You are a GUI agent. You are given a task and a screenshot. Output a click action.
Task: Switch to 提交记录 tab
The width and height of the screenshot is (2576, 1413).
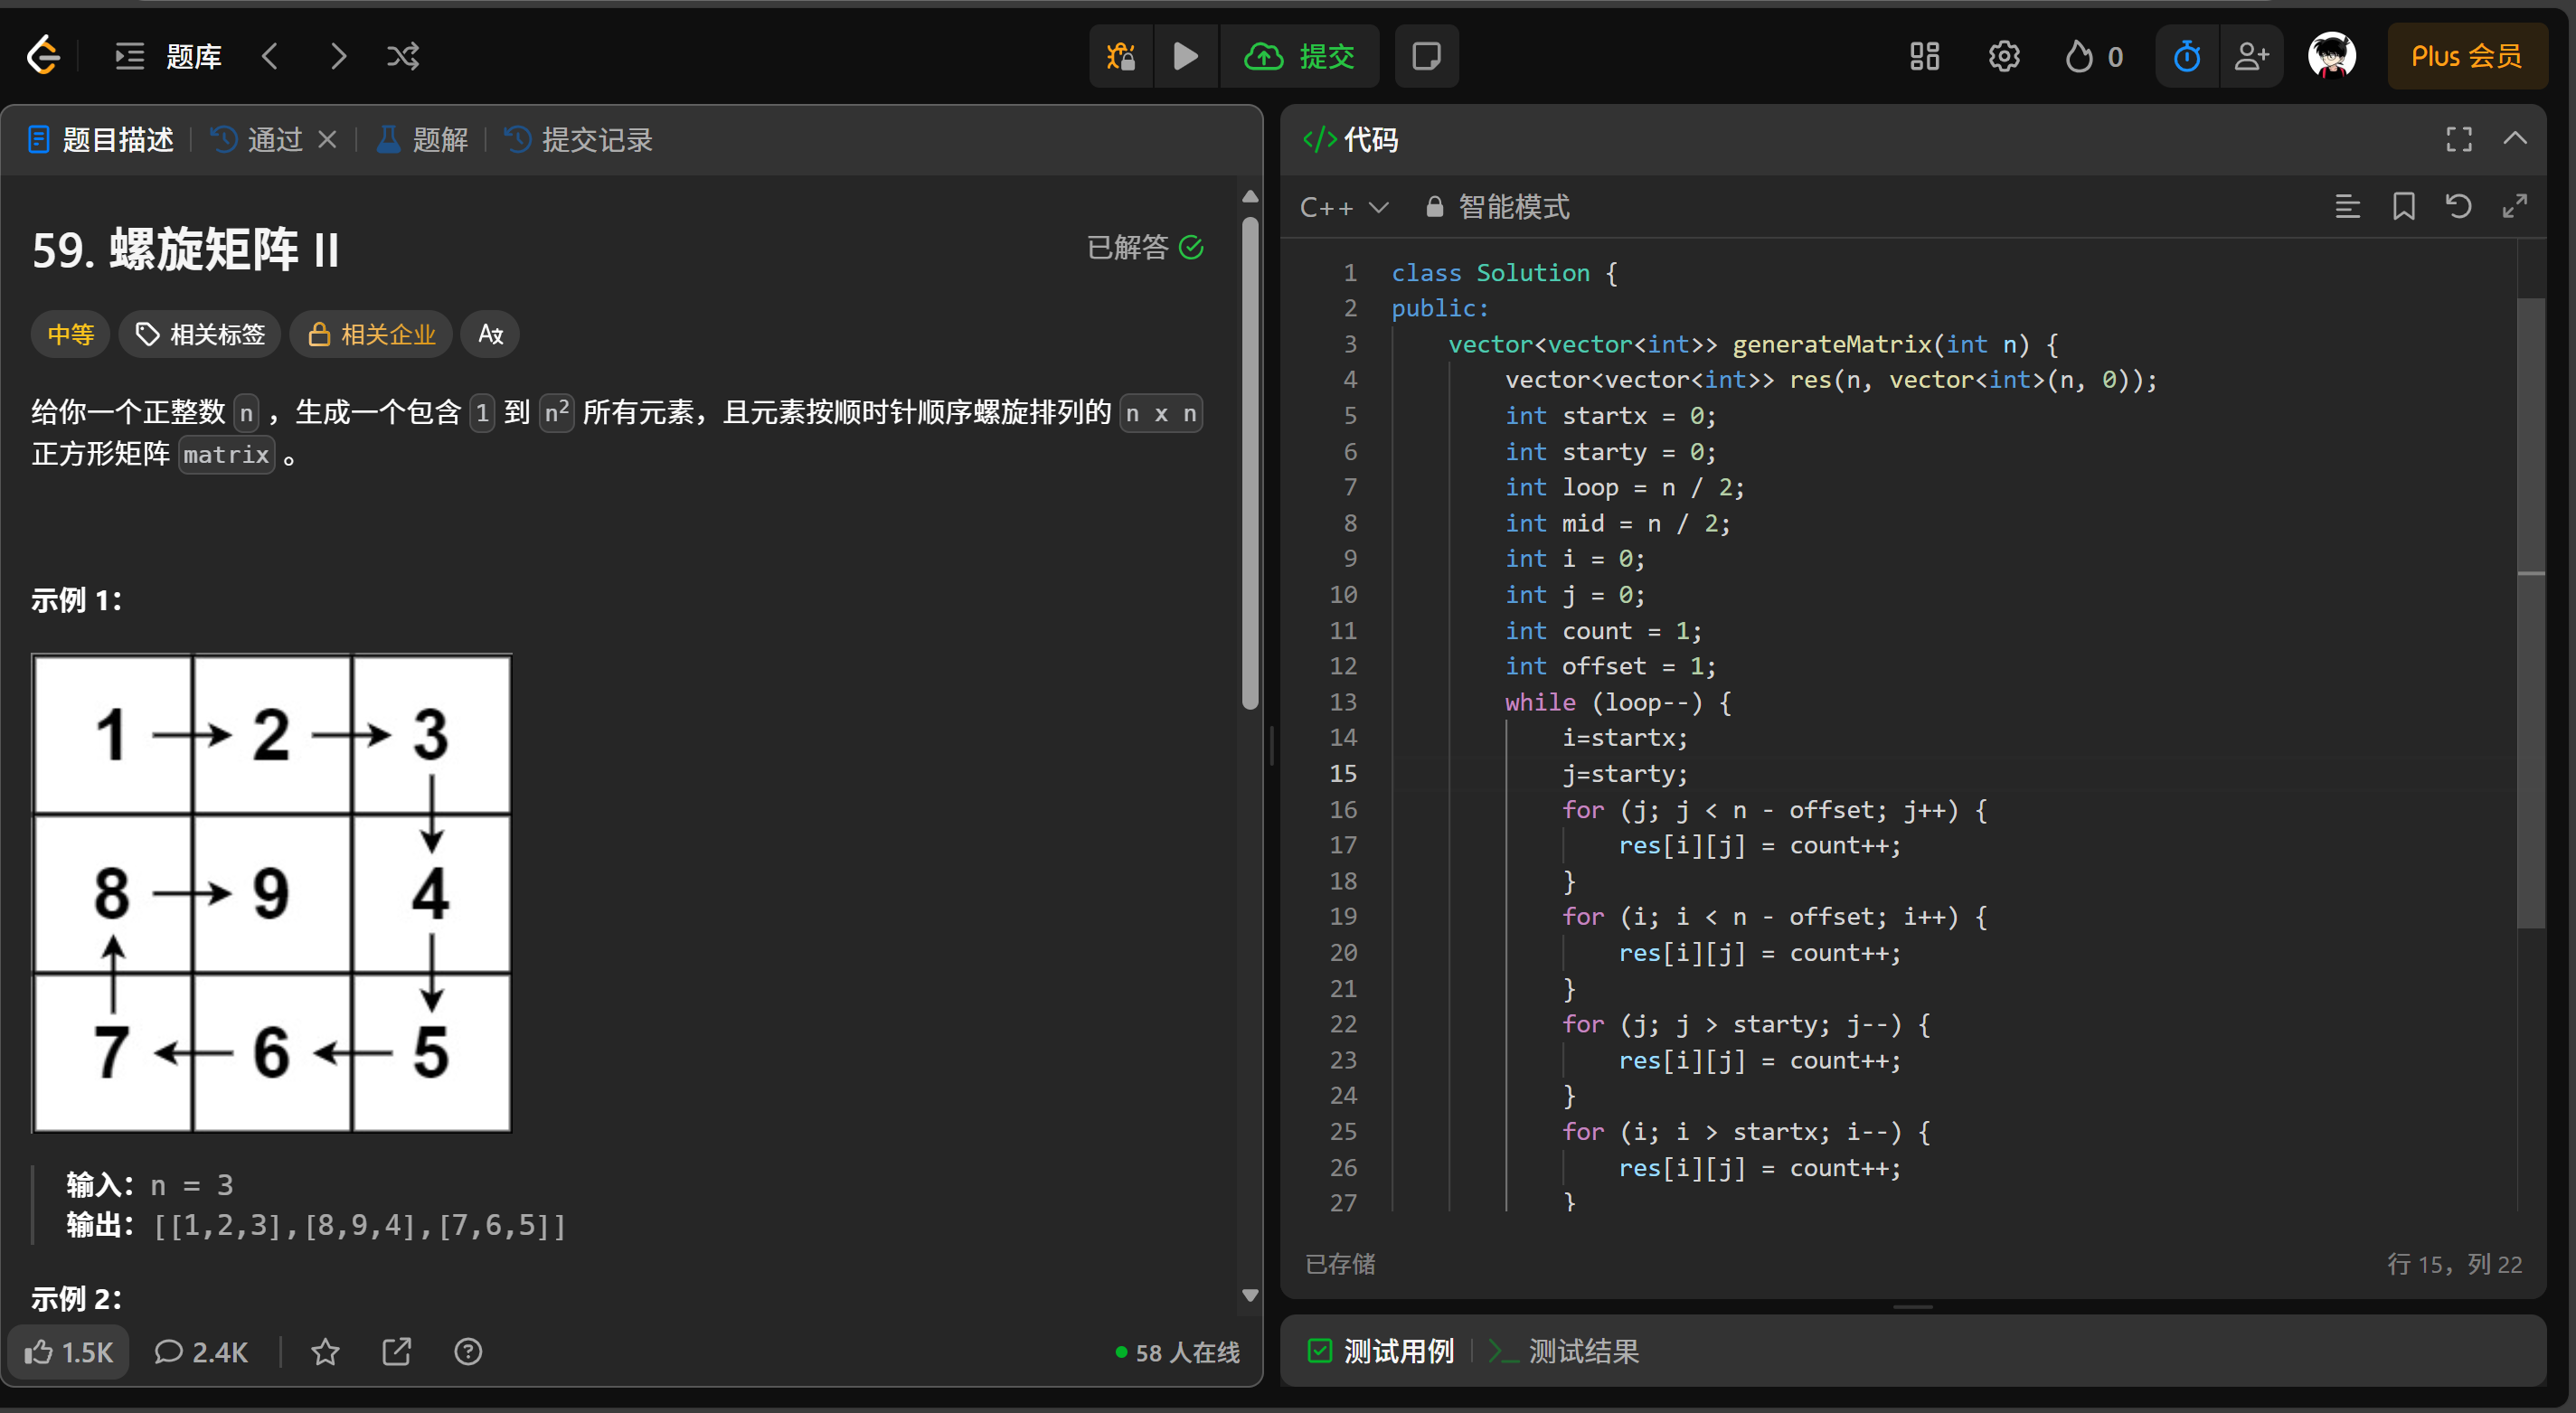(x=578, y=140)
